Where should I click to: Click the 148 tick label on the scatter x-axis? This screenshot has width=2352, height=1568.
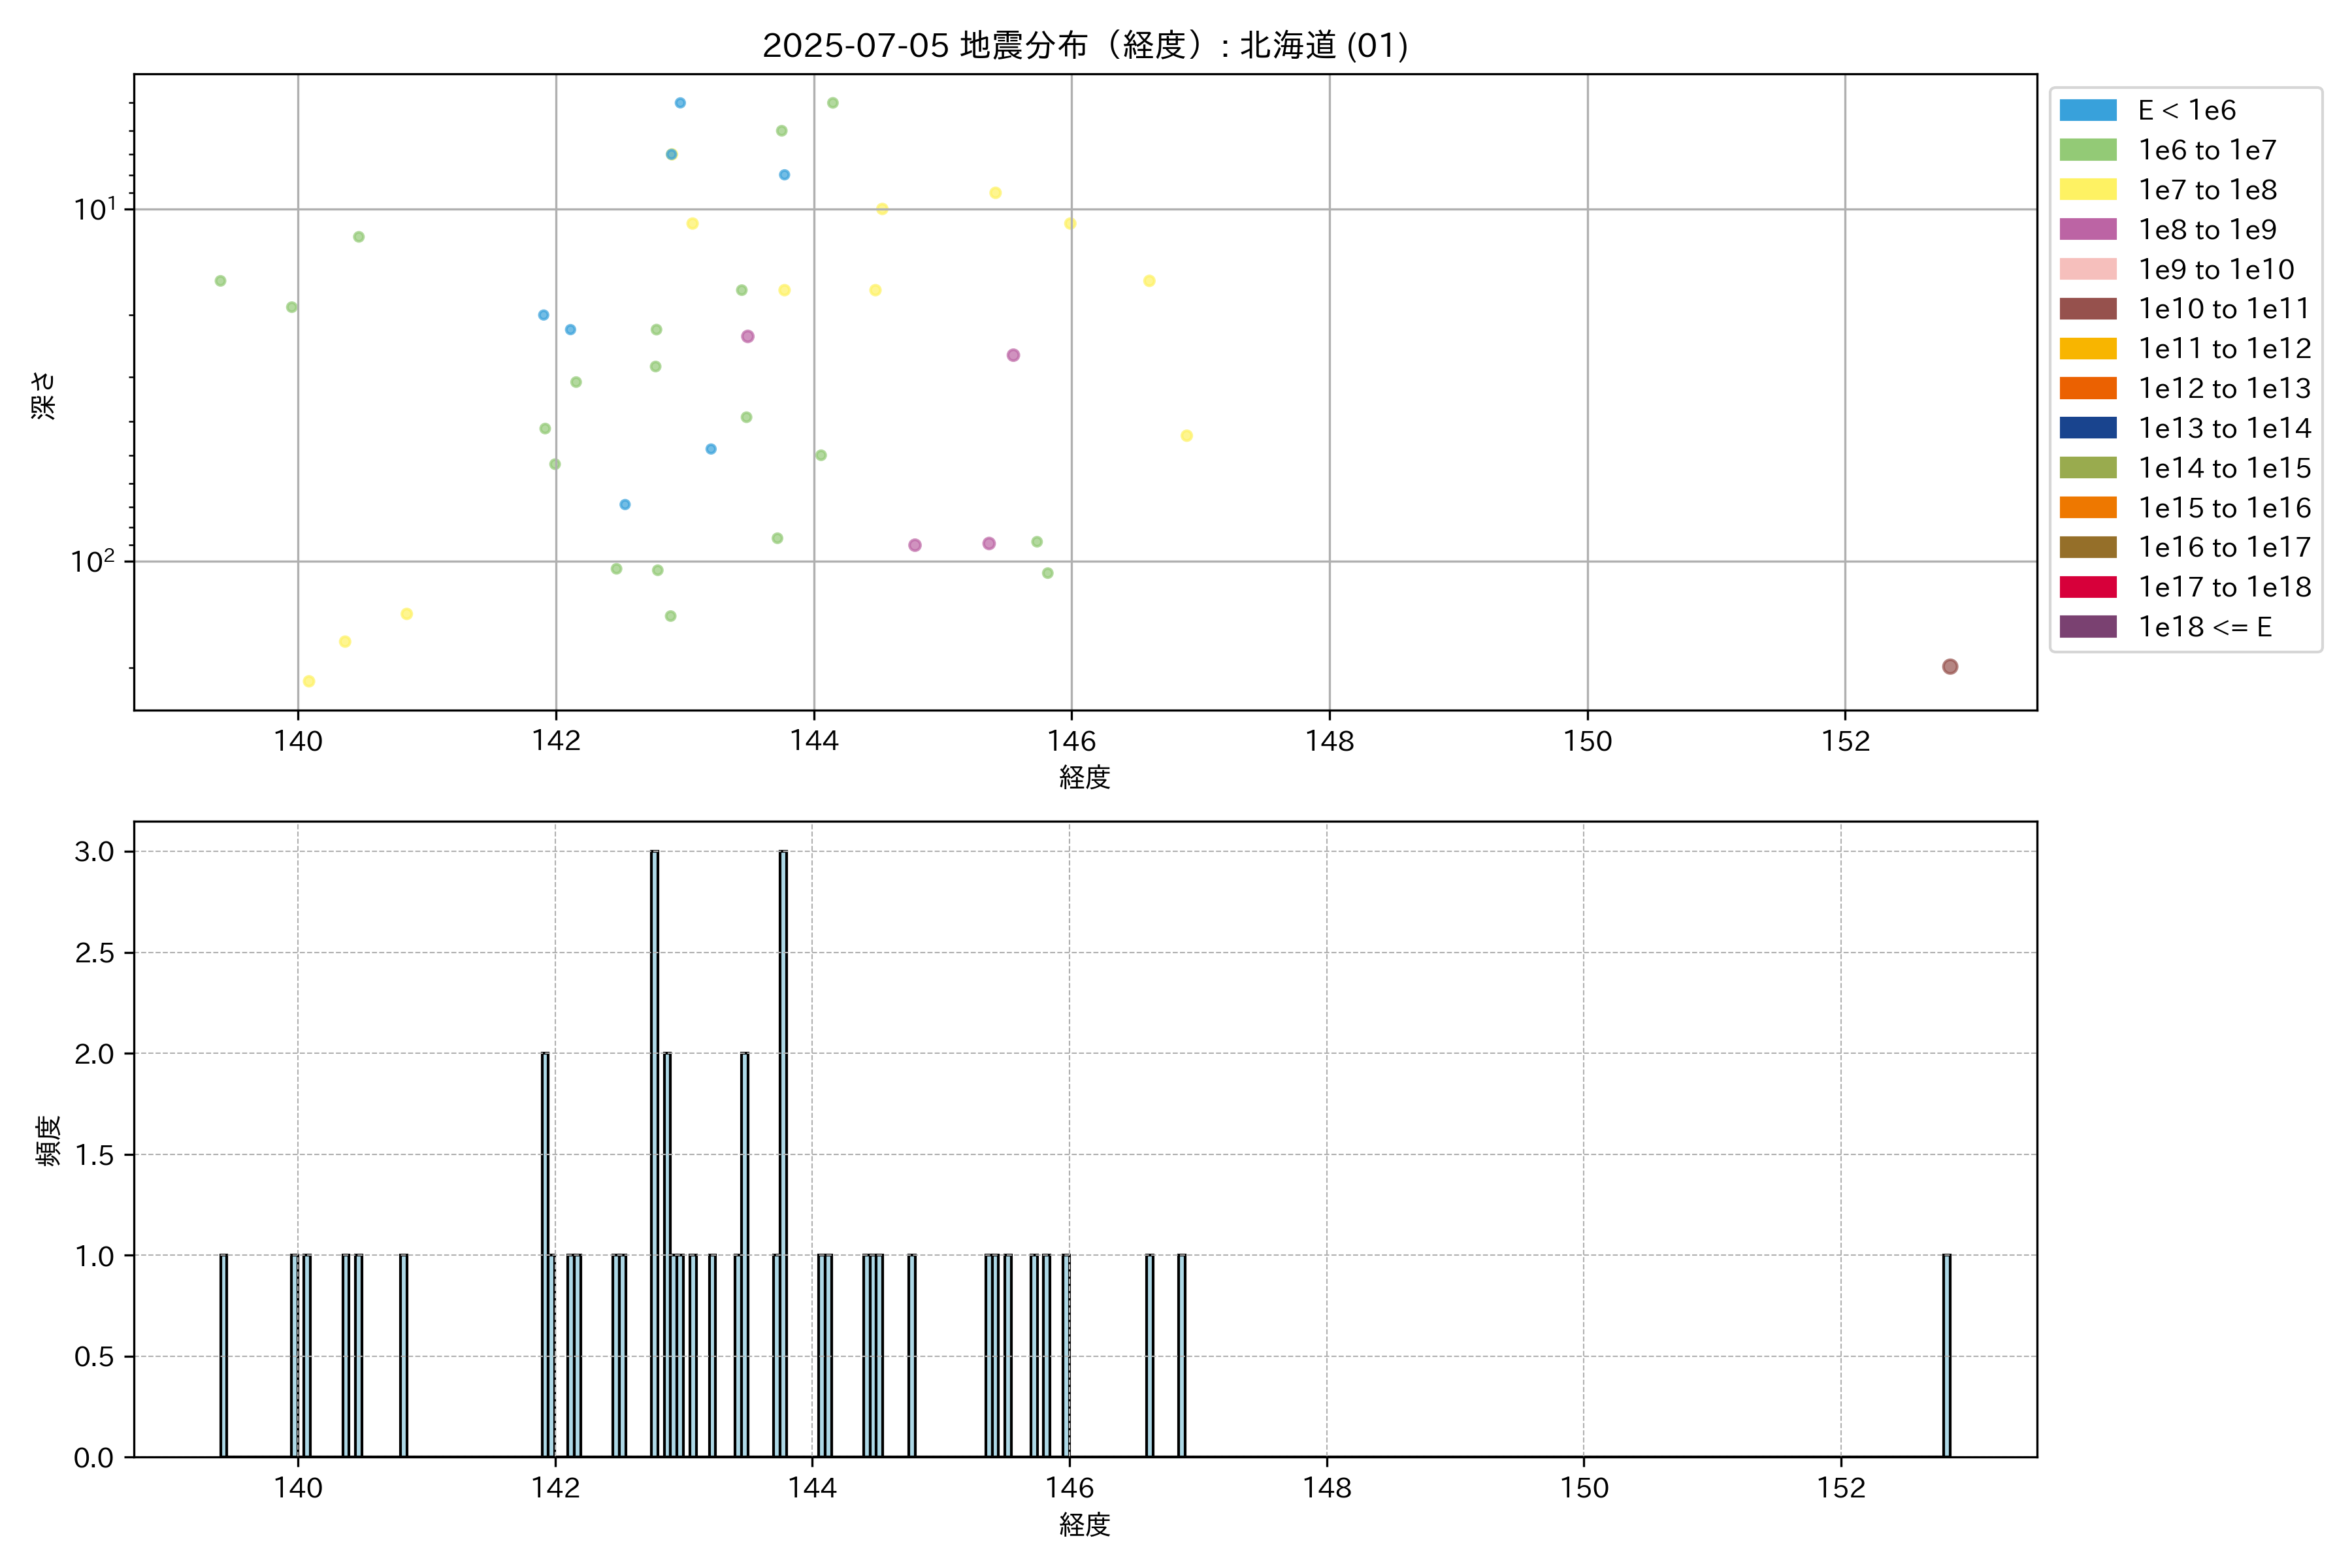click(x=1329, y=741)
